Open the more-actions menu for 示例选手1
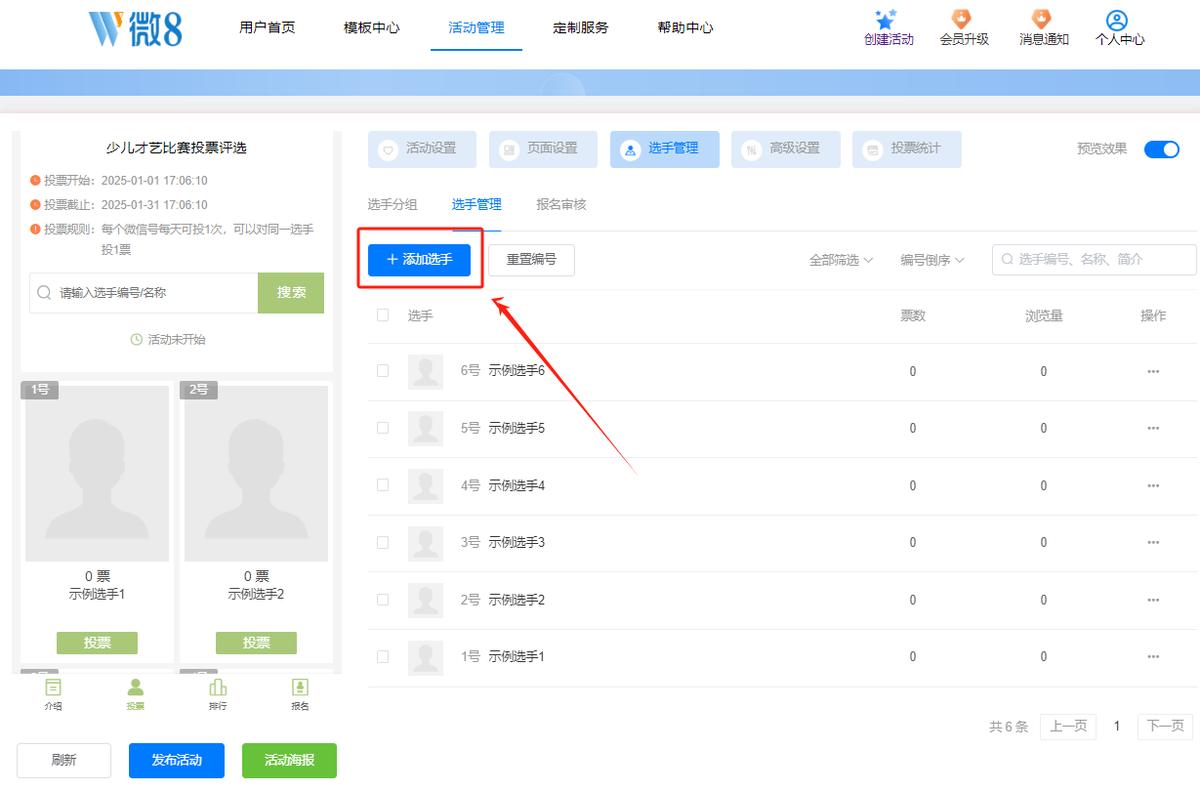Image resolution: width=1200 pixels, height=794 pixels. pos(1153,657)
